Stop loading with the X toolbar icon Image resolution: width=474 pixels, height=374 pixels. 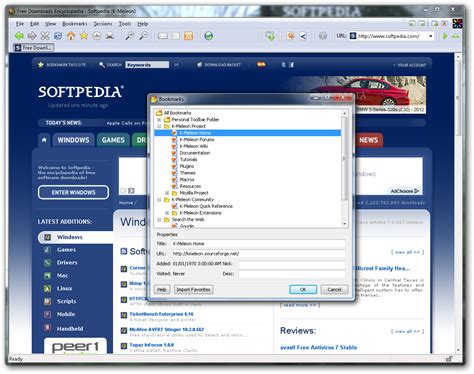45,36
